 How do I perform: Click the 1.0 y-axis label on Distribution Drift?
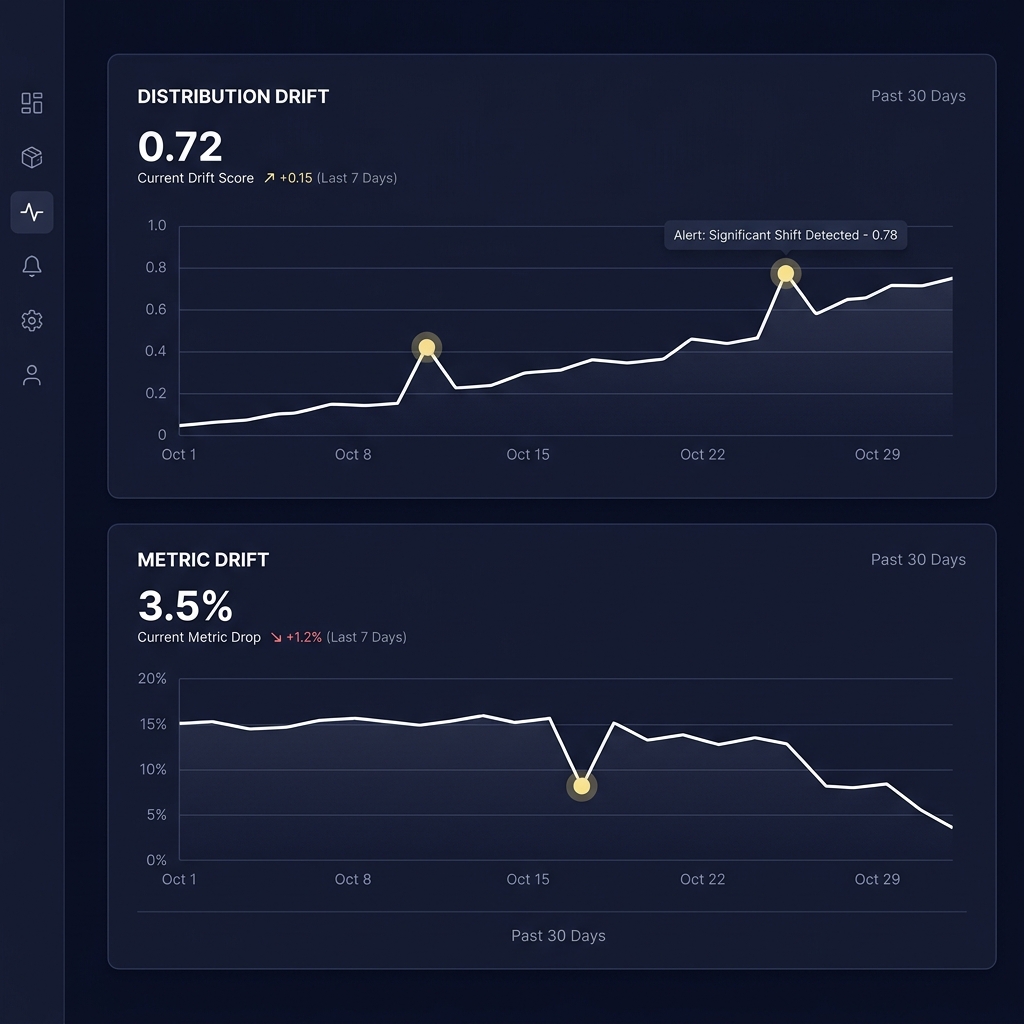(157, 225)
